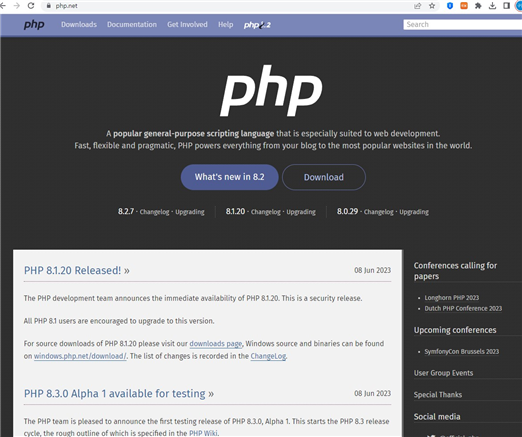The width and height of the screenshot is (522, 437).
Task: Click the browser back arrow
Action: tap(3, 6)
